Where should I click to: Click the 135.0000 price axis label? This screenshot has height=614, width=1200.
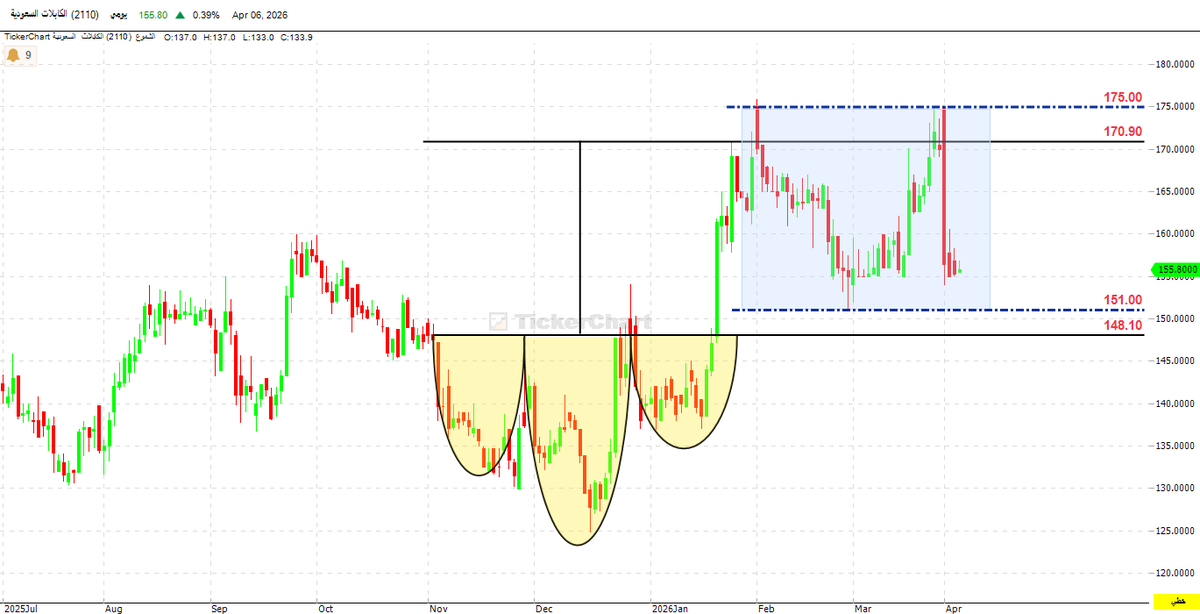pyautogui.click(x=1175, y=446)
